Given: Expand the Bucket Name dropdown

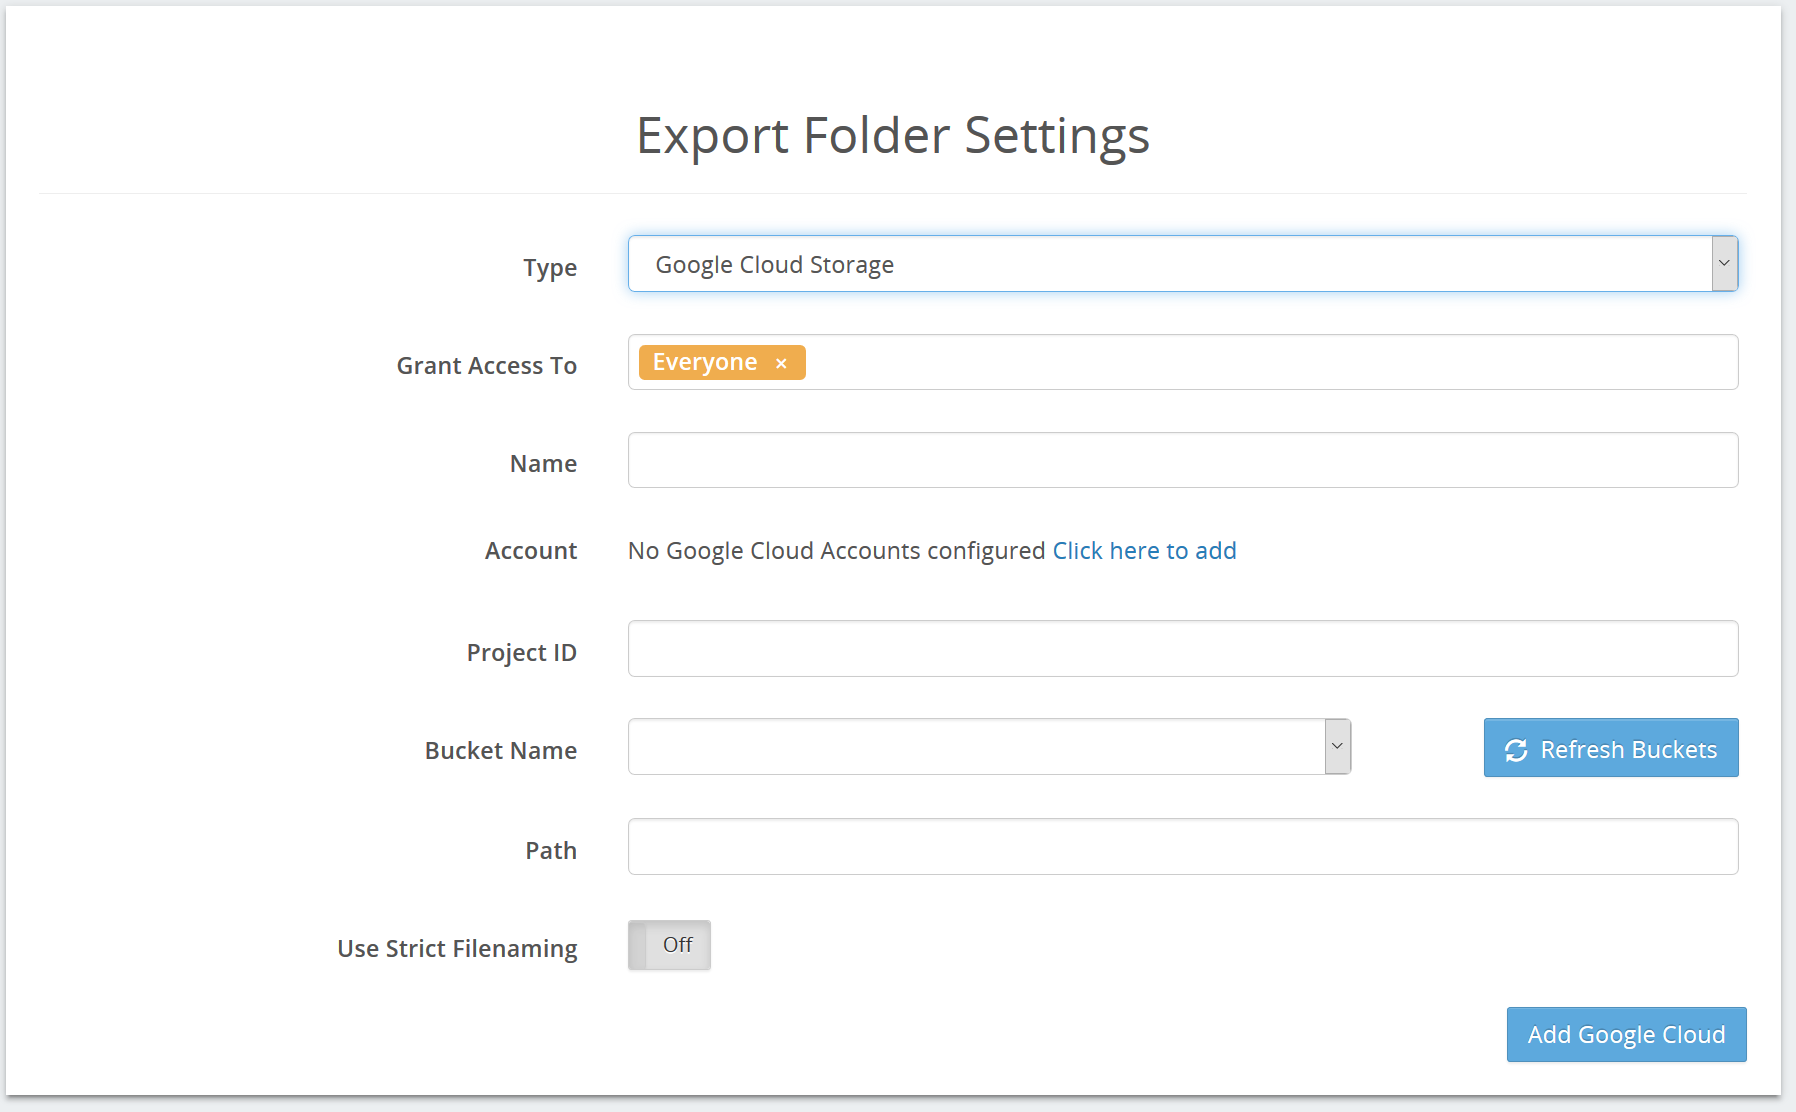Looking at the screenshot, I should point(989,746).
